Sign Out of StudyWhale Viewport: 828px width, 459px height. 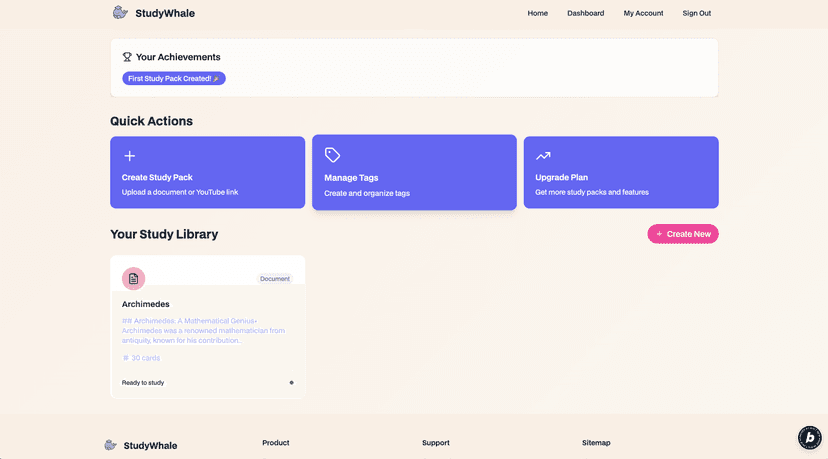(x=697, y=13)
